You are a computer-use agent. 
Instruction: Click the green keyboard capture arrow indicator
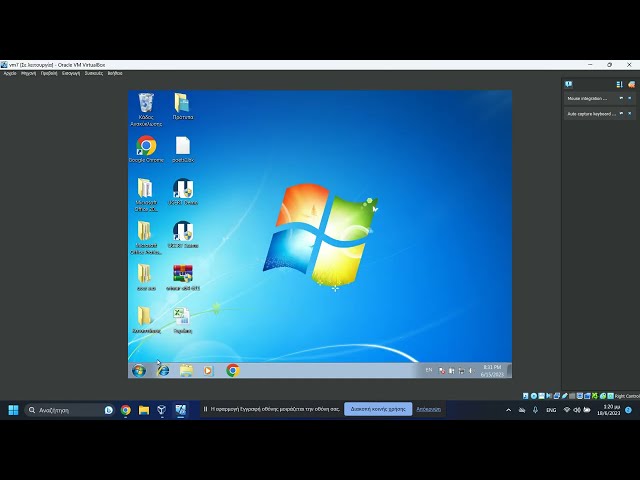click(611, 396)
